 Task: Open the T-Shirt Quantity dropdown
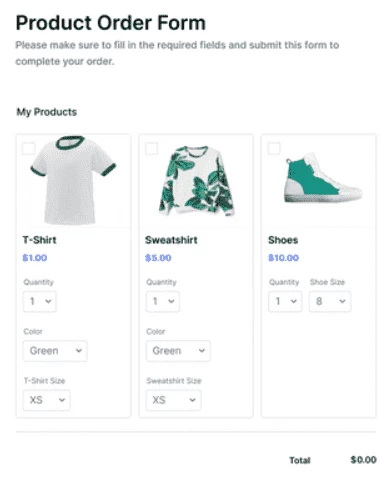[x=40, y=301]
